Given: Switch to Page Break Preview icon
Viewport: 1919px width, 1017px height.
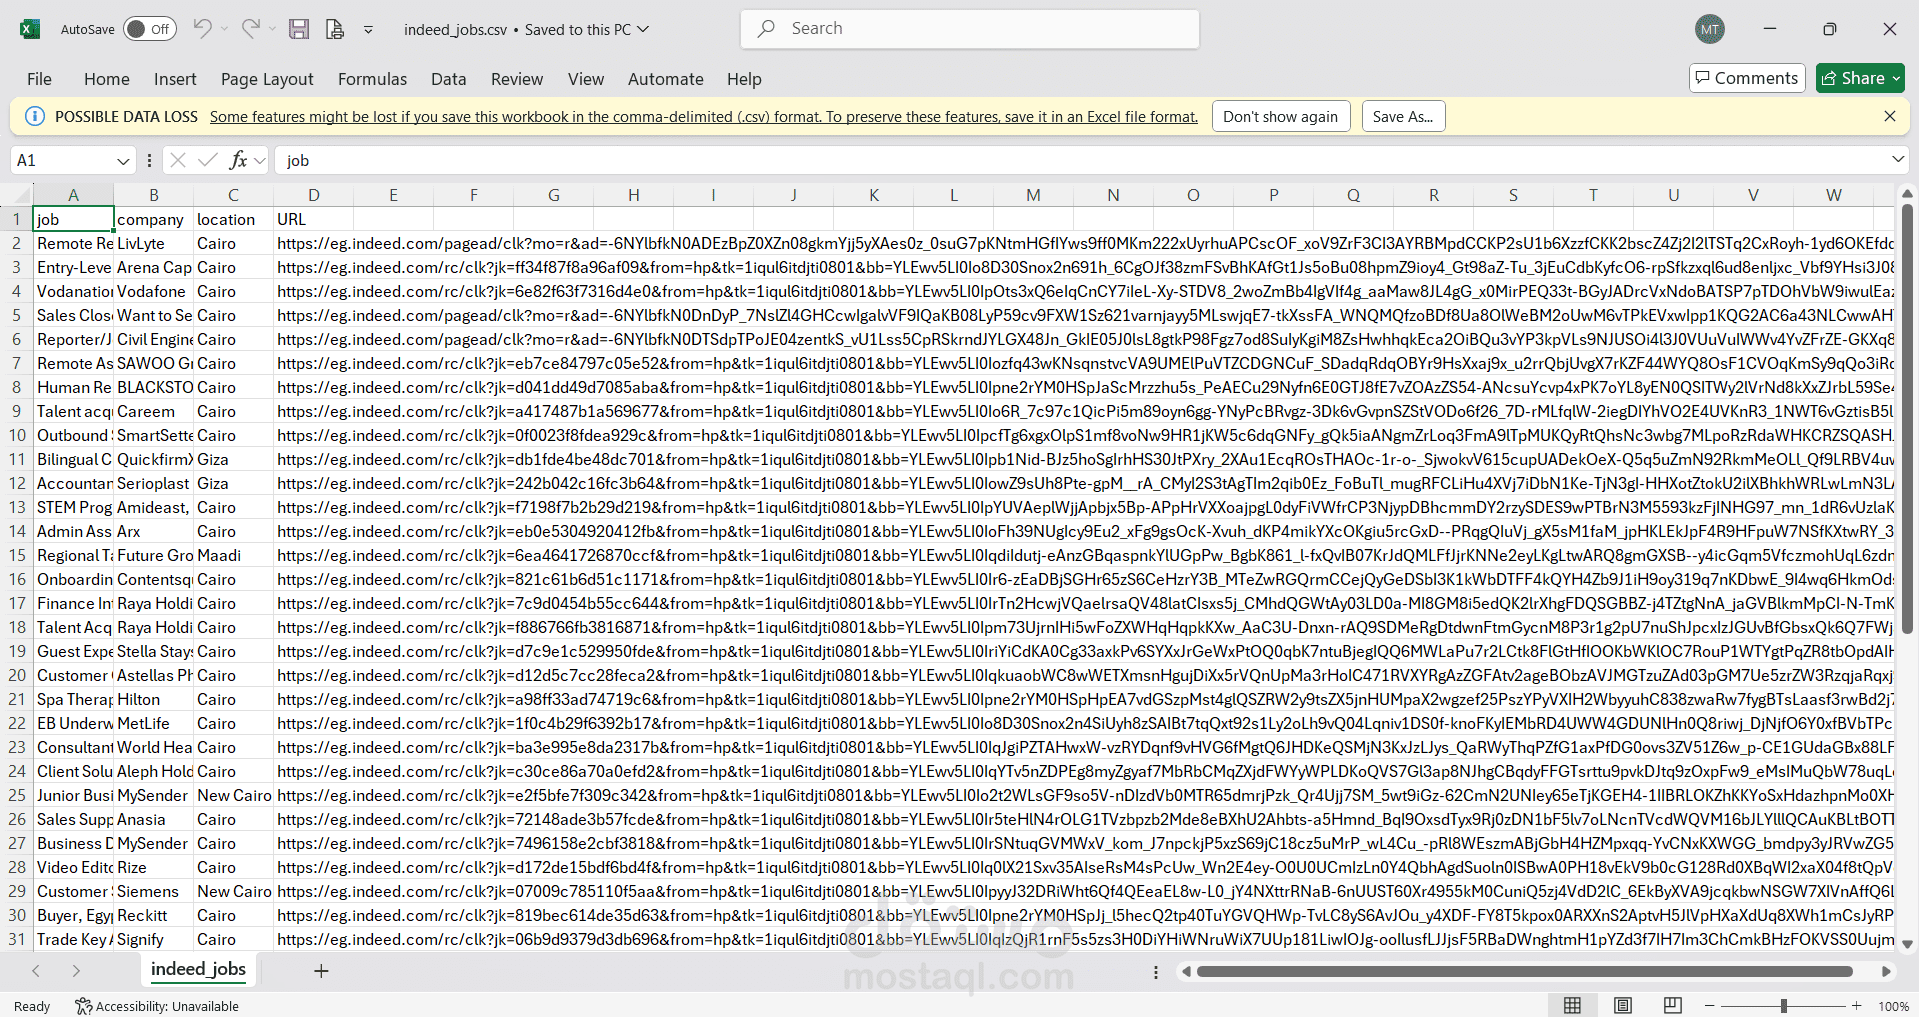Looking at the screenshot, I should pos(1672,1005).
